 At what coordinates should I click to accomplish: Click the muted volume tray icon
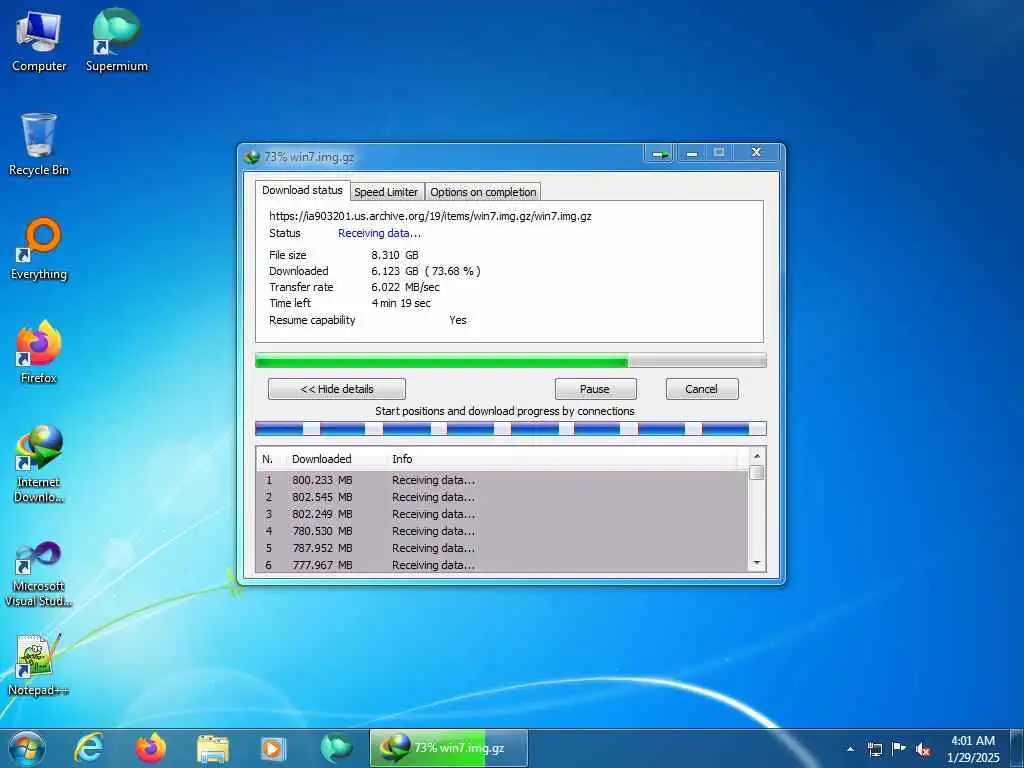923,749
